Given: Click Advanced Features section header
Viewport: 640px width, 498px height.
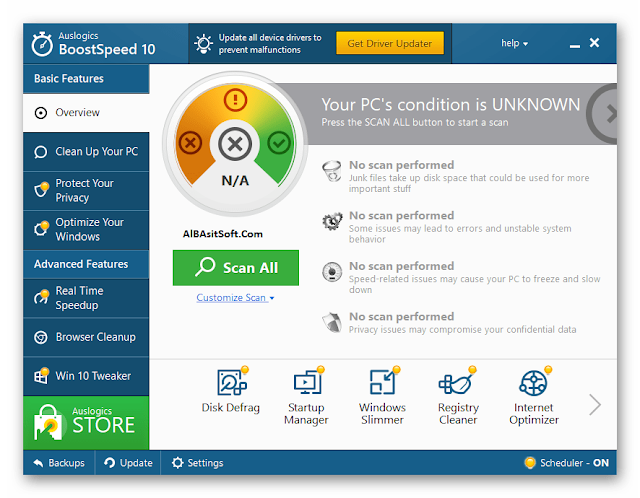Looking at the screenshot, I should tap(86, 264).
